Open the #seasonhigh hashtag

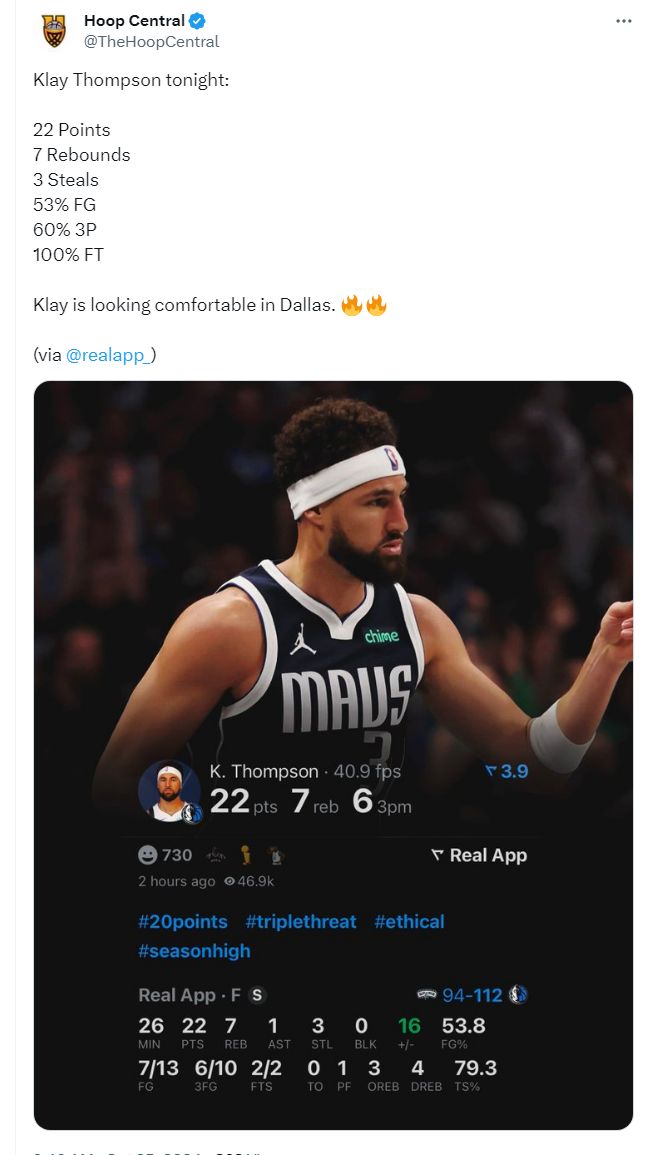tap(194, 951)
